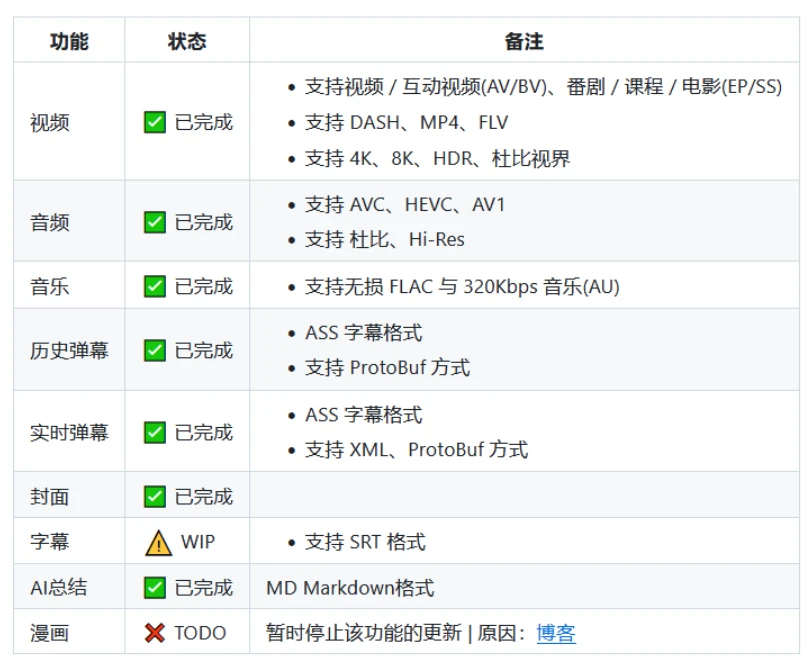The width and height of the screenshot is (810, 668).
Task: Click the MD Markdown格式 note text
Action: pyautogui.click(x=350, y=588)
